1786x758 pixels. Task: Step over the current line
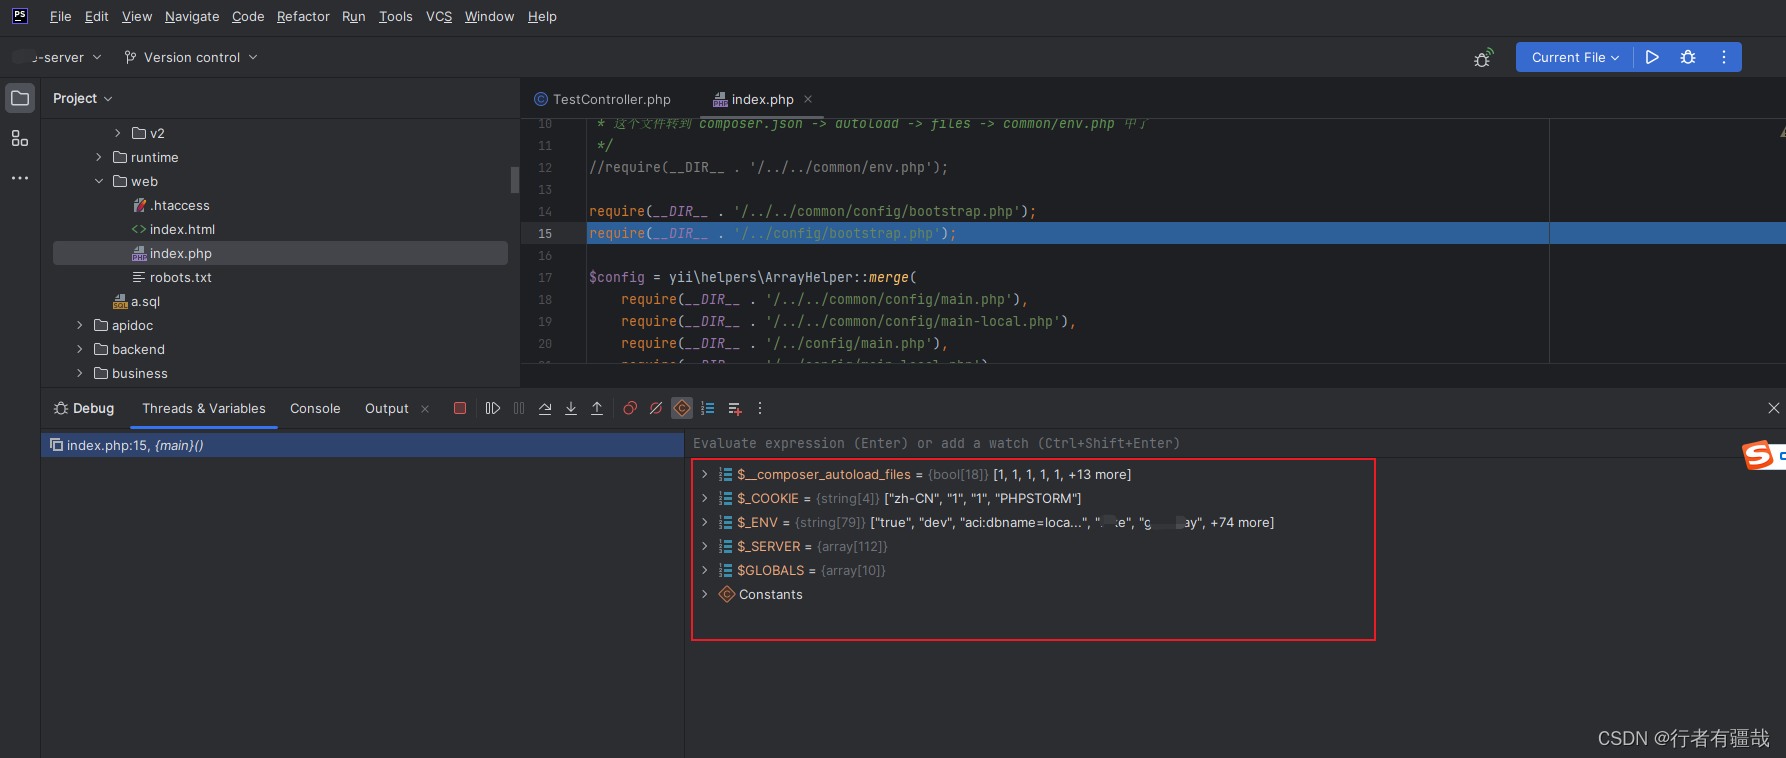click(545, 408)
